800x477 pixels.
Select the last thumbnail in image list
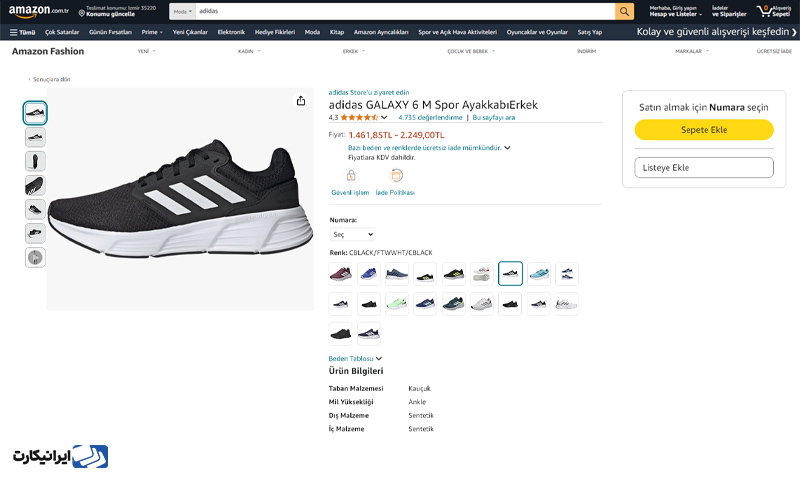(35, 257)
